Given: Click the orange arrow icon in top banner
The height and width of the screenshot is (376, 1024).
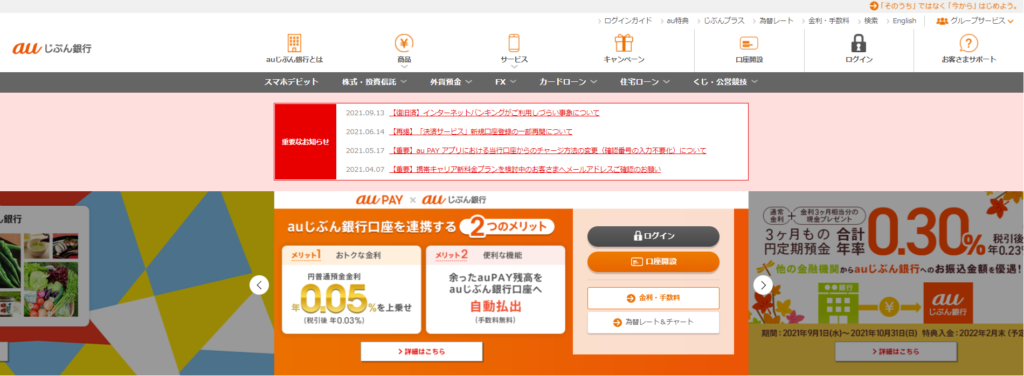Looking at the screenshot, I should coord(874,6).
